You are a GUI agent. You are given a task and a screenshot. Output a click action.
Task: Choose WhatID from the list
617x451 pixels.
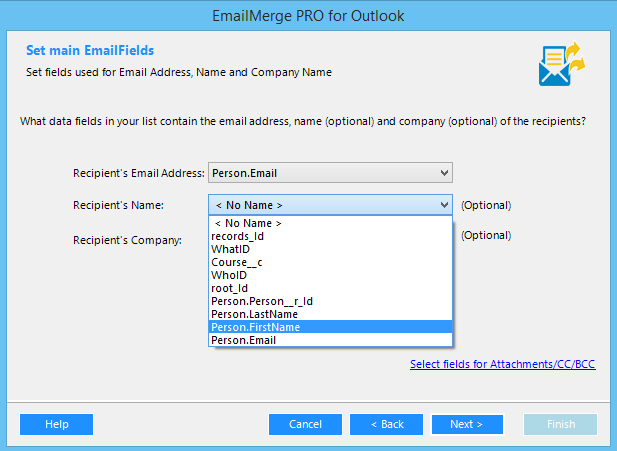(330, 249)
